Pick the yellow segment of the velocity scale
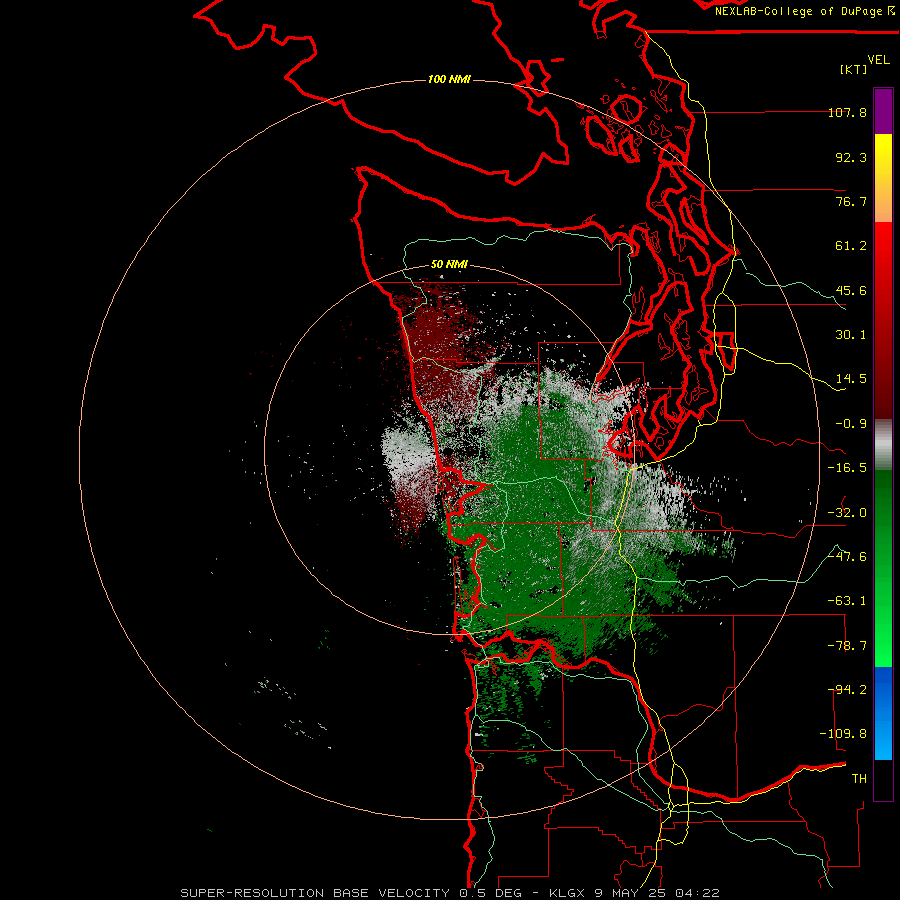The image size is (900, 900). [883, 158]
